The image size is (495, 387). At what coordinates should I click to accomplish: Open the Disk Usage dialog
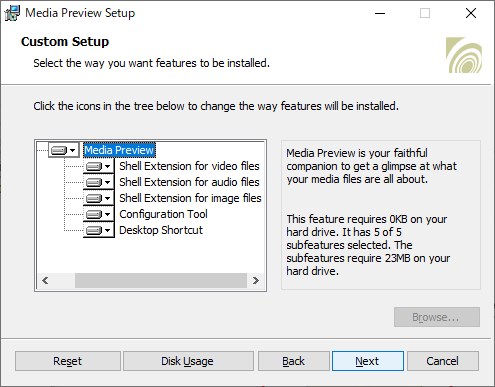(x=188, y=361)
